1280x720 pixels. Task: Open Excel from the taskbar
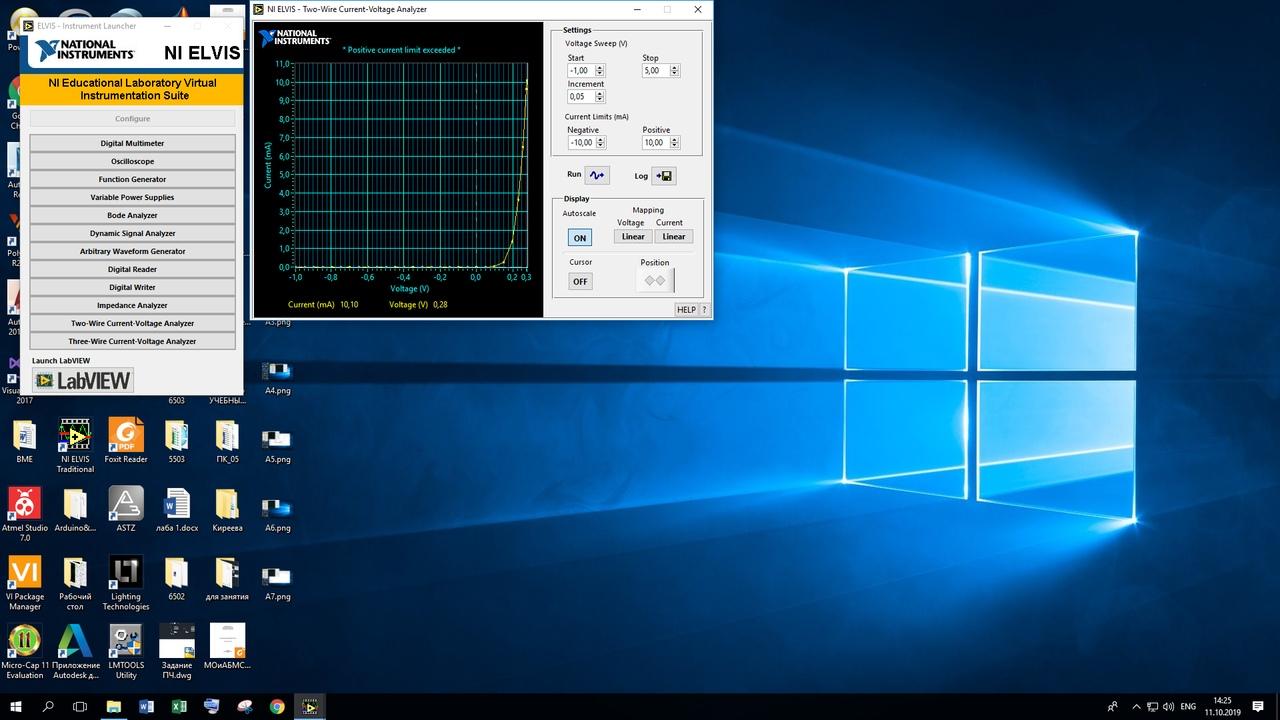(179, 706)
